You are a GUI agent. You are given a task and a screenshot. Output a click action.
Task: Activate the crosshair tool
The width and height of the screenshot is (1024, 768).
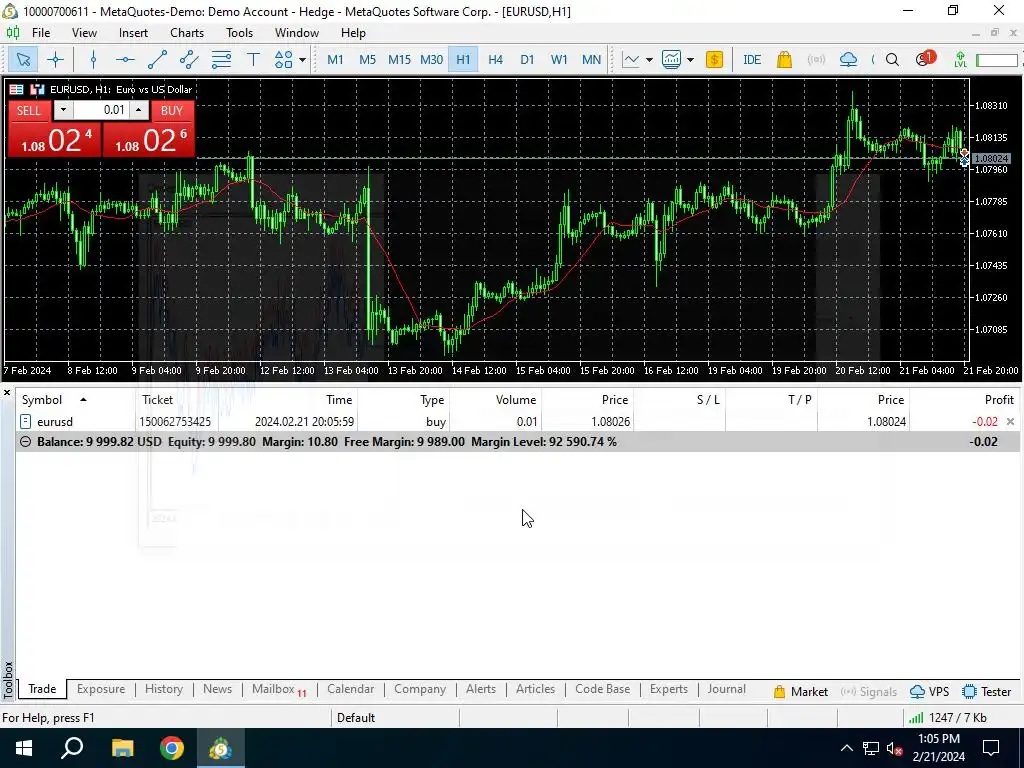56,60
